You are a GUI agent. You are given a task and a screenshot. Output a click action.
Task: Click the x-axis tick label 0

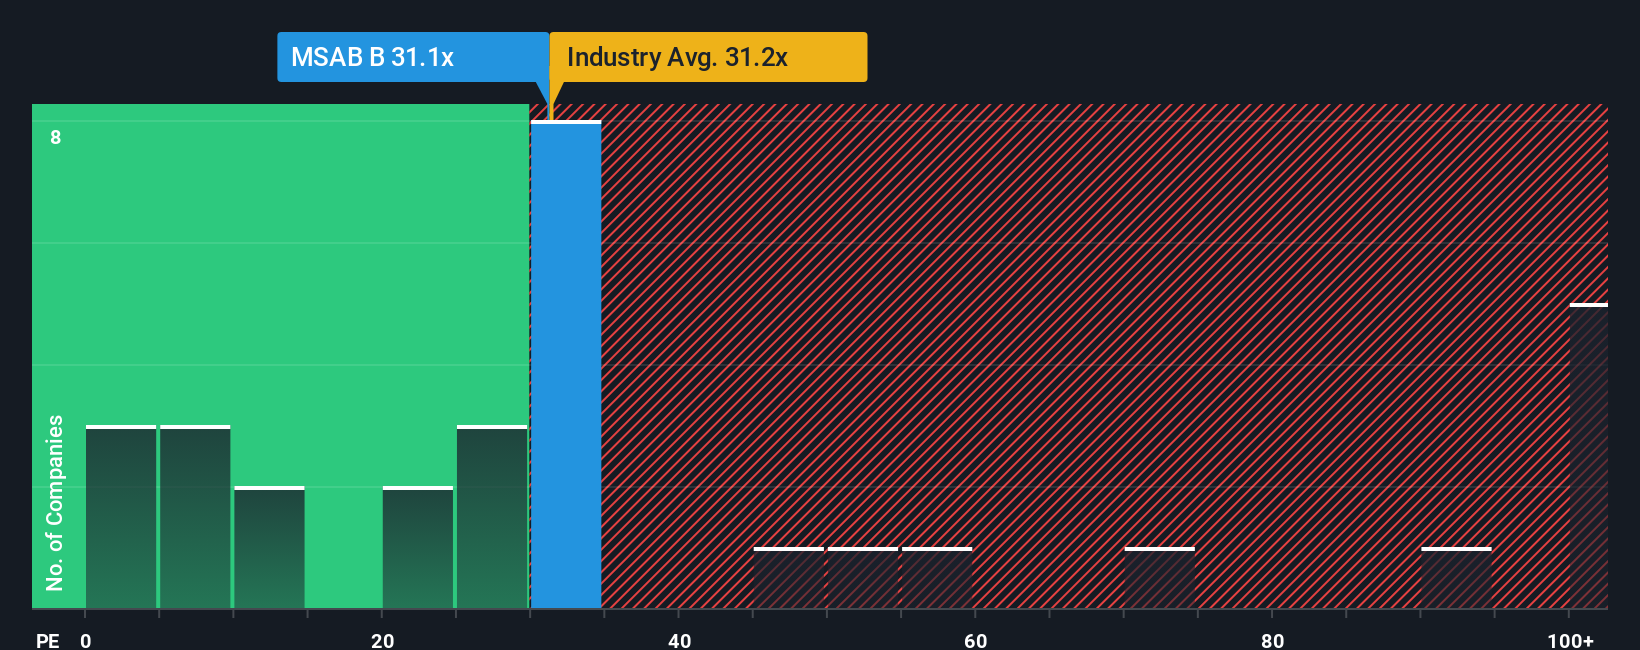click(86, 640)
